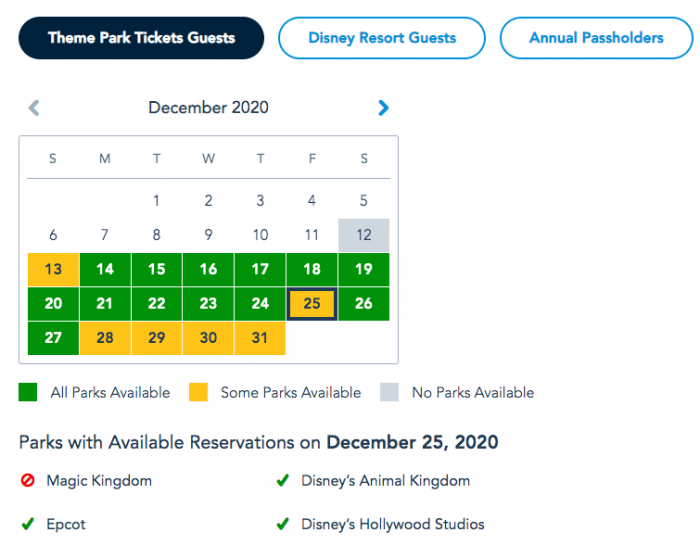Click the green All Parks Available swatch
The image size is (700, 545).
[x=28, y=392]
